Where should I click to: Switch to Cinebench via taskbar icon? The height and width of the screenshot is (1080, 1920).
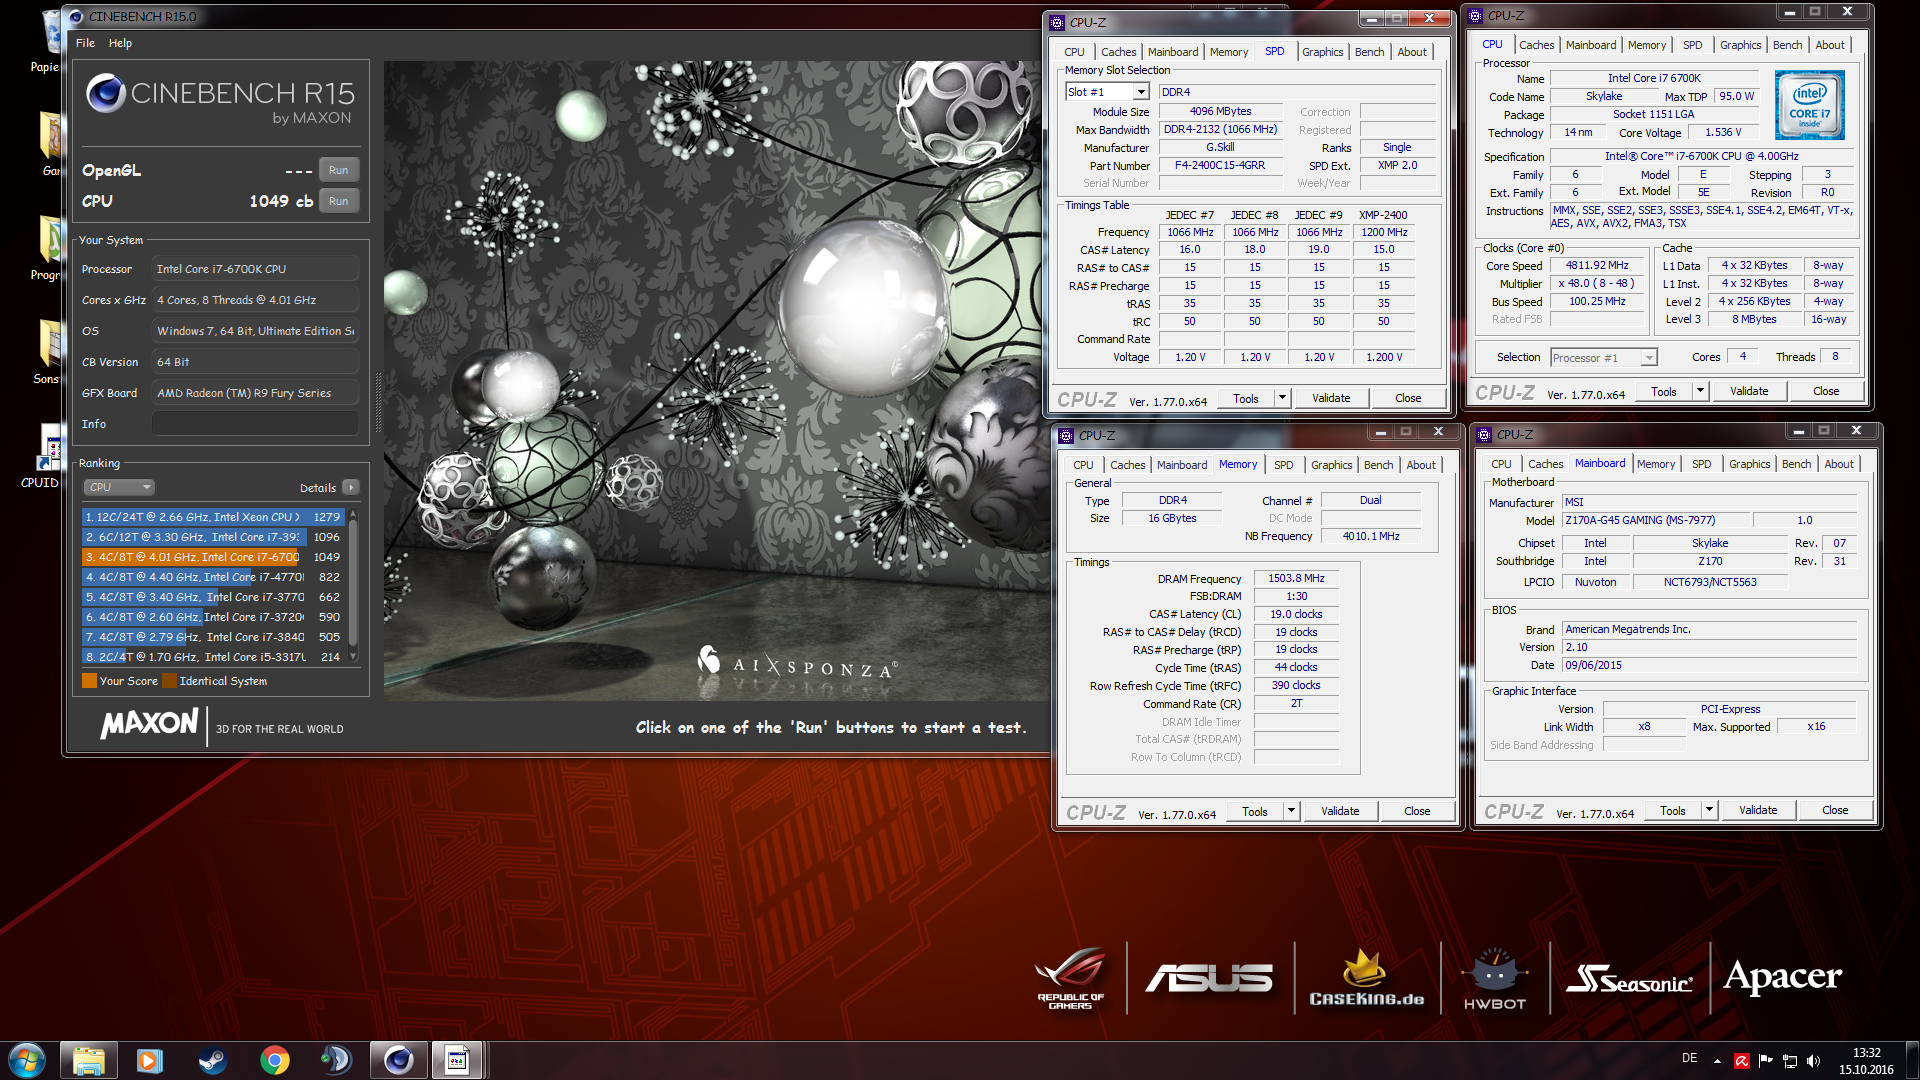pyautogui.click(x=398, y=1060)
